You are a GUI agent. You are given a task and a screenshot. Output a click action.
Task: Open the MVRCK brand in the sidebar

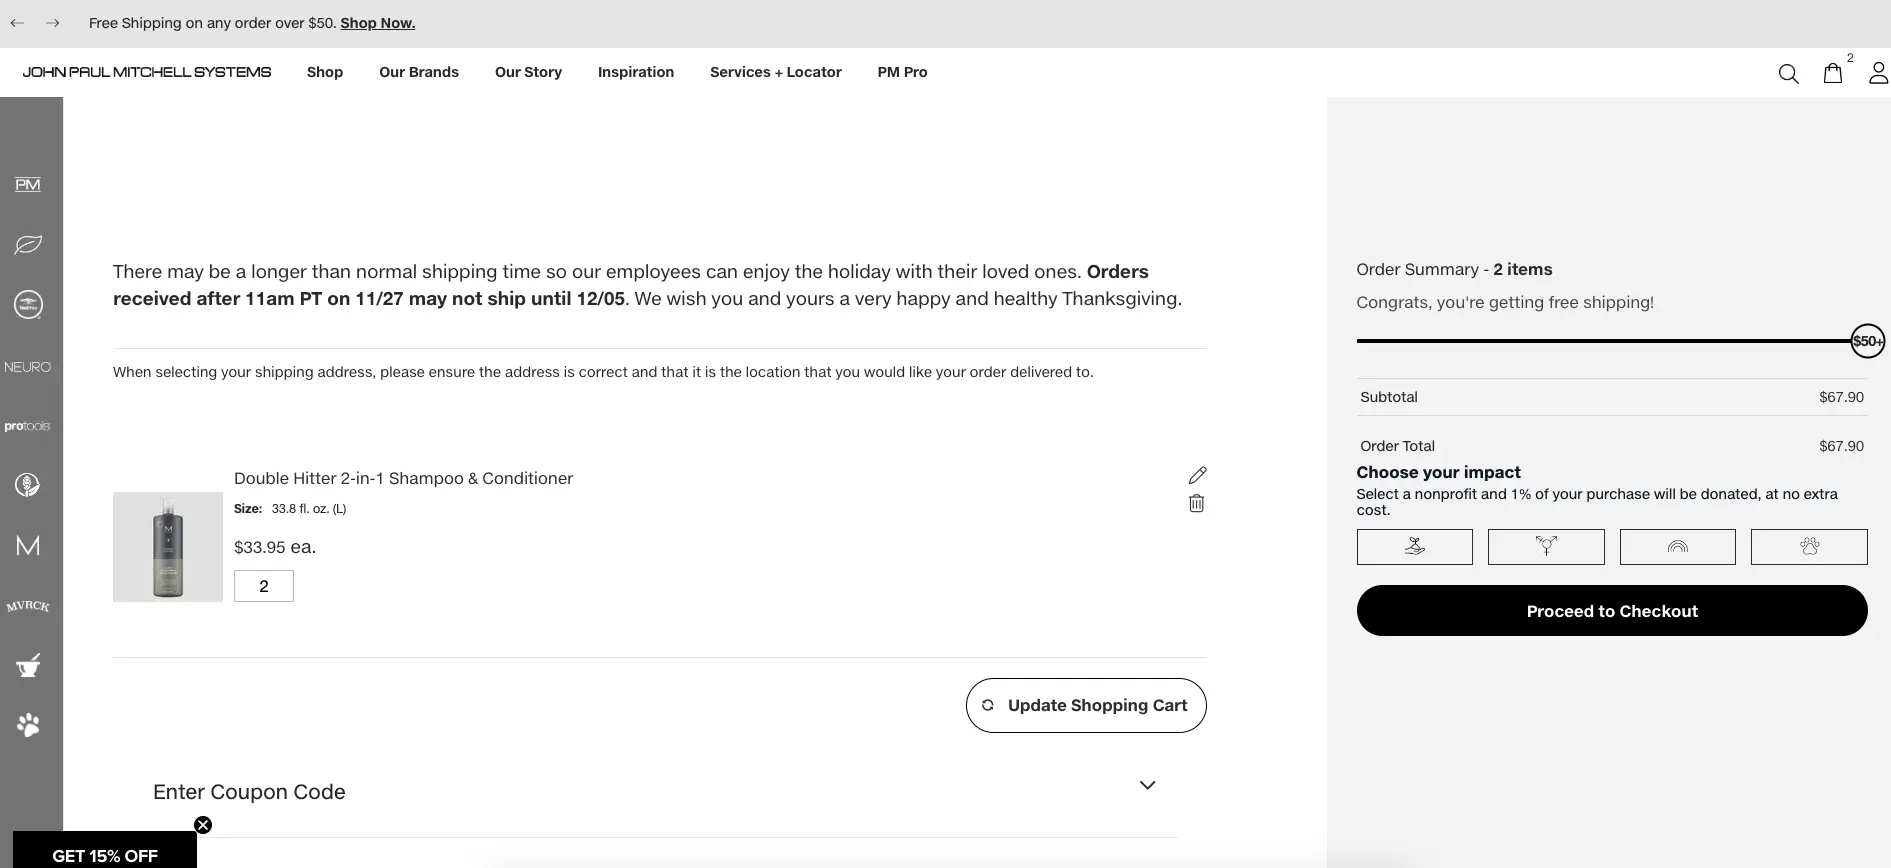coord(28,606)
